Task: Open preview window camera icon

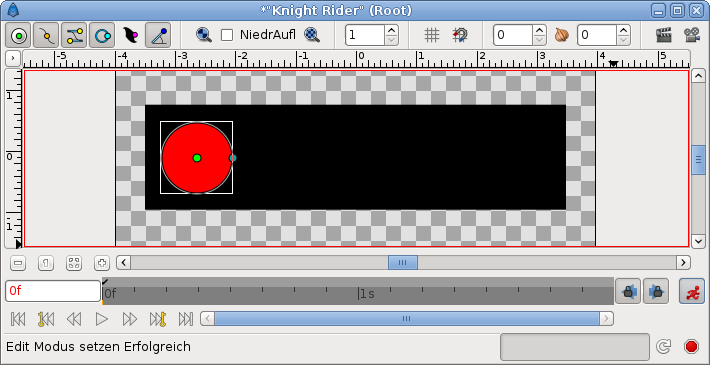Action: click(x=691, y=35)
